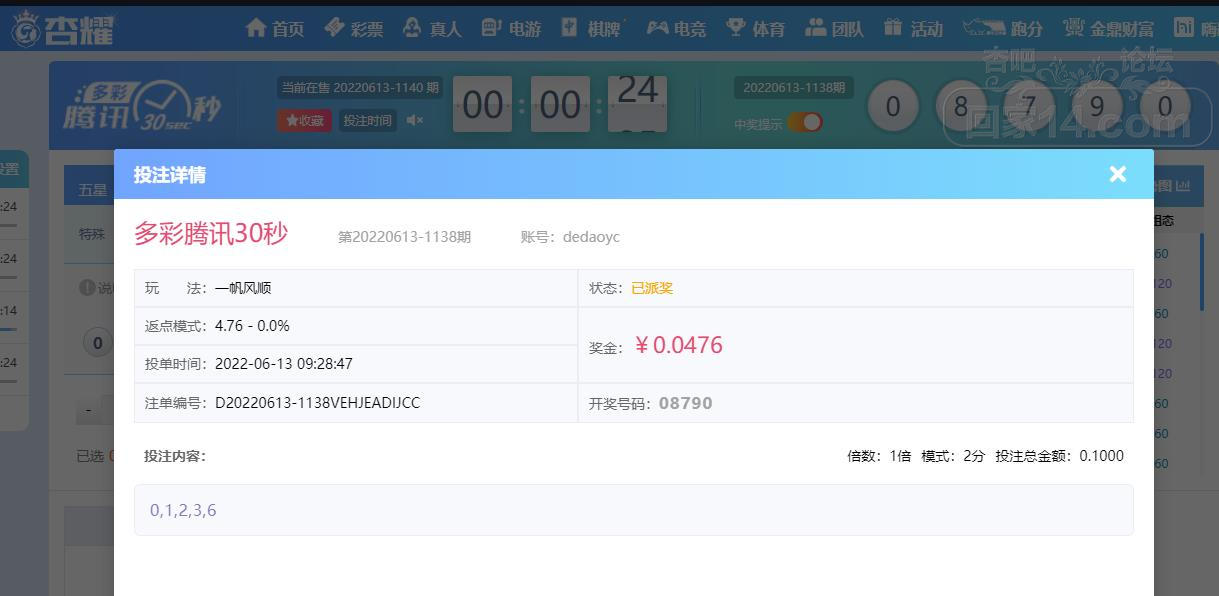Click the 多彩腾讯30秒 game logo

(x=142, y=108)
